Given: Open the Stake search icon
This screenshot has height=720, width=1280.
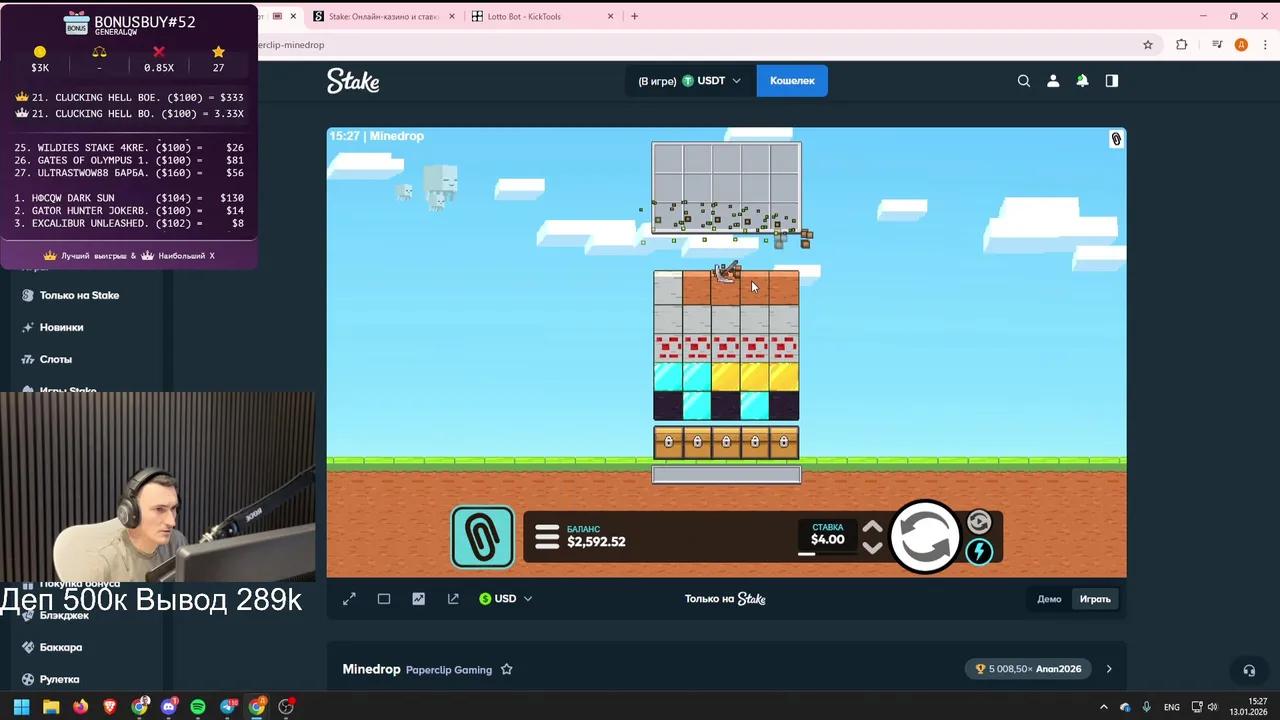Looking at the screenshot, I should 1024,81.
